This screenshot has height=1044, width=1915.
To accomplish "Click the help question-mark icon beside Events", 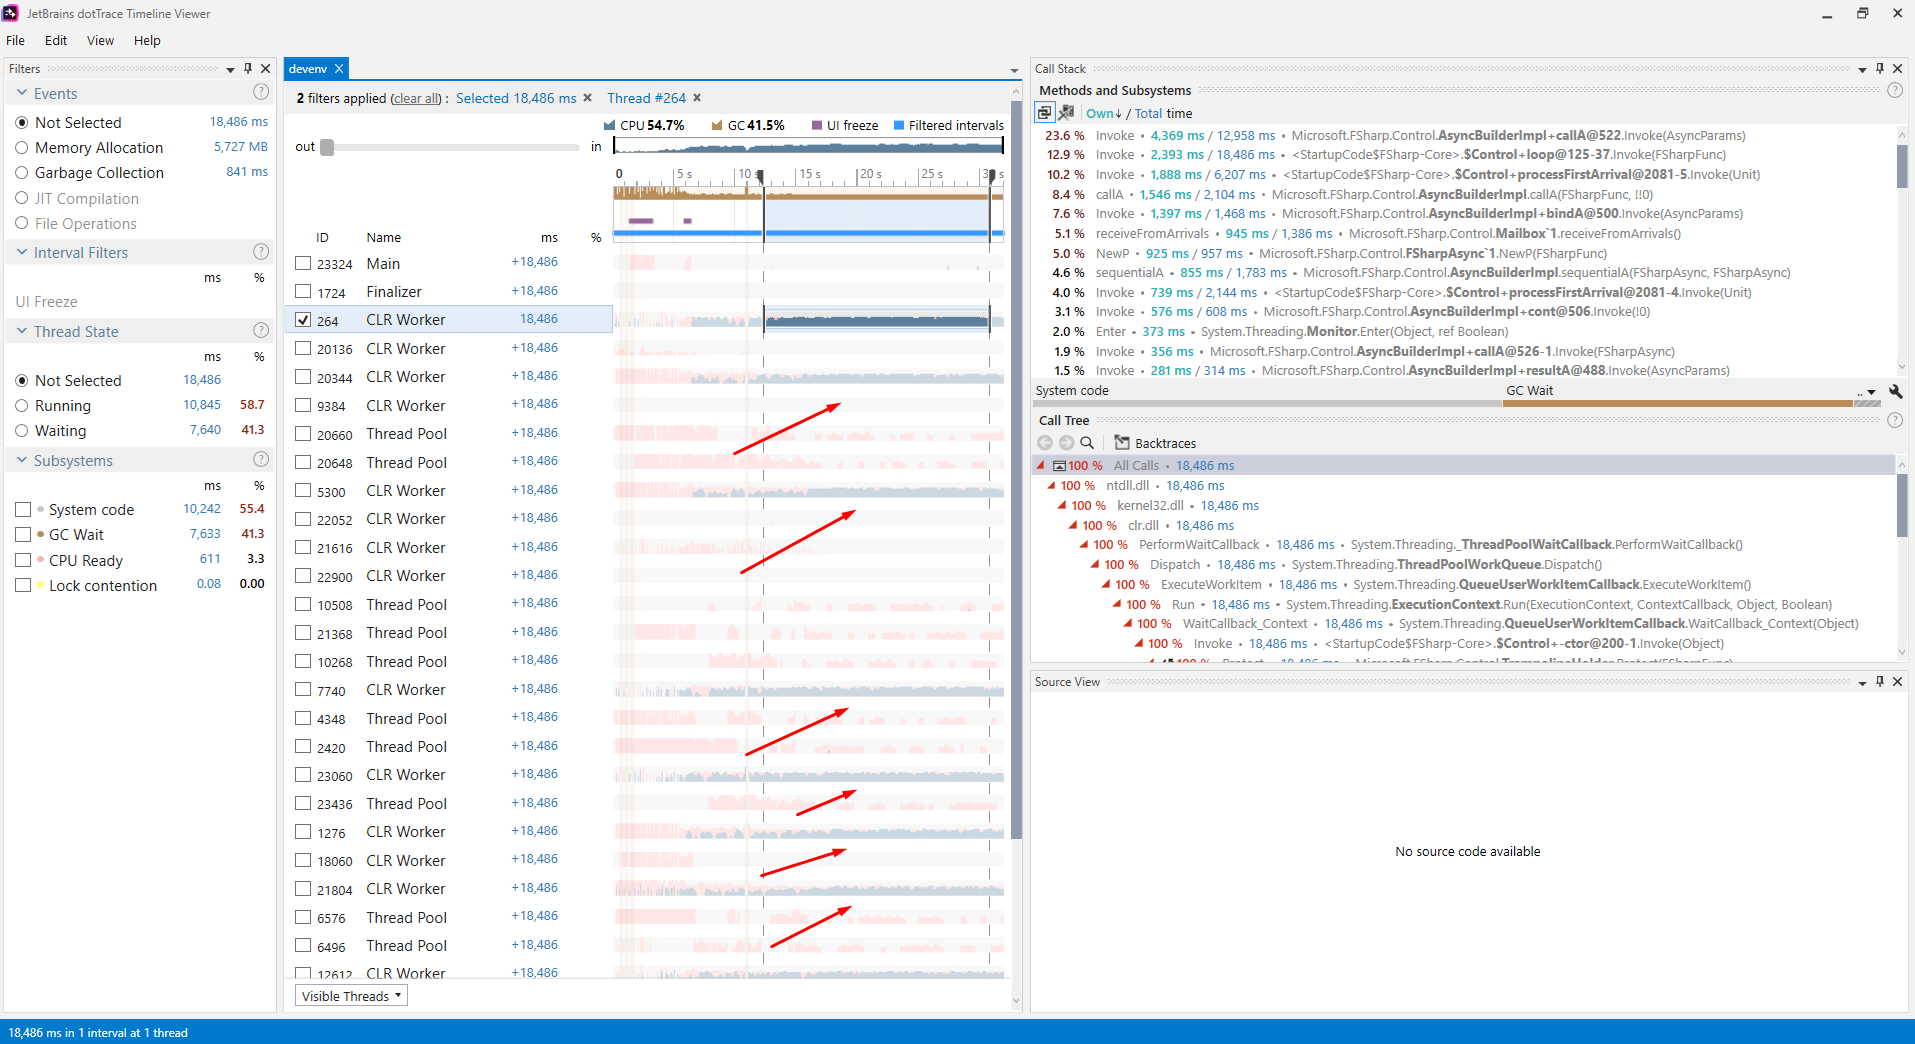I will point(260,91).
